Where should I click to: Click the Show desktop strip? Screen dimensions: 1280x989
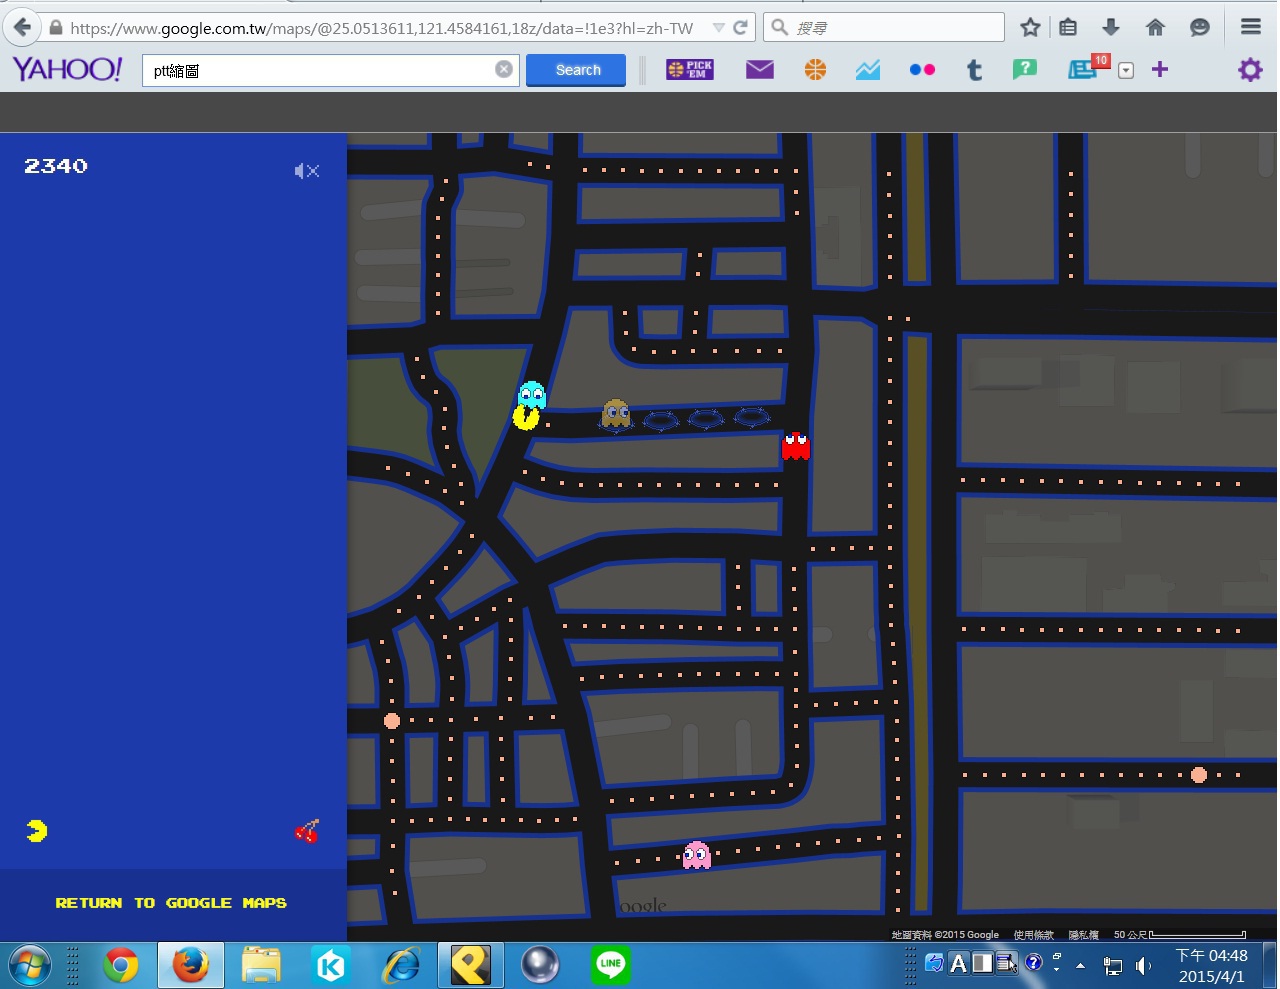(x=1270, y=965)
